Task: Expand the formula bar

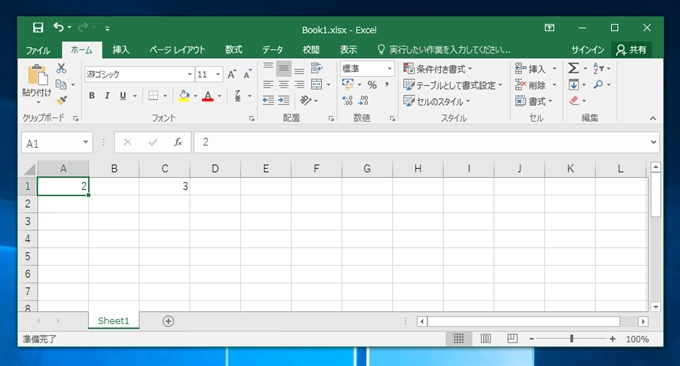Action: (654, 142)
